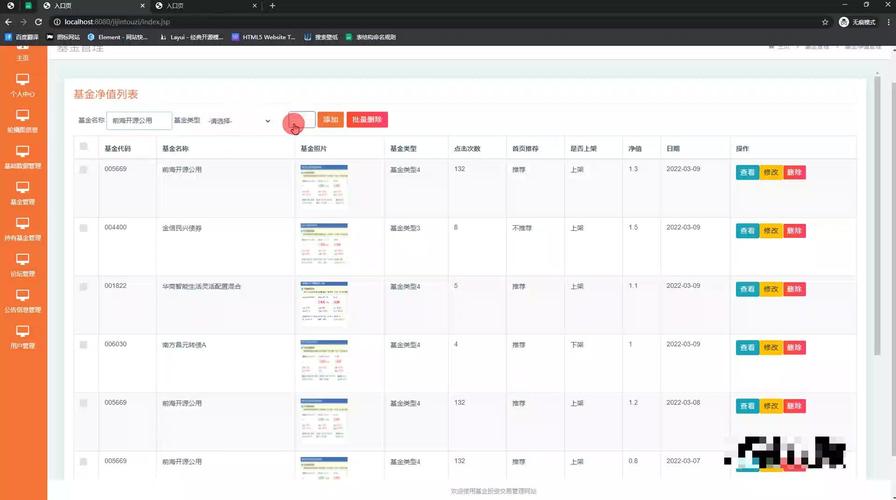
Task: Click the 基金名称 search input field
Action: point(139,121)
